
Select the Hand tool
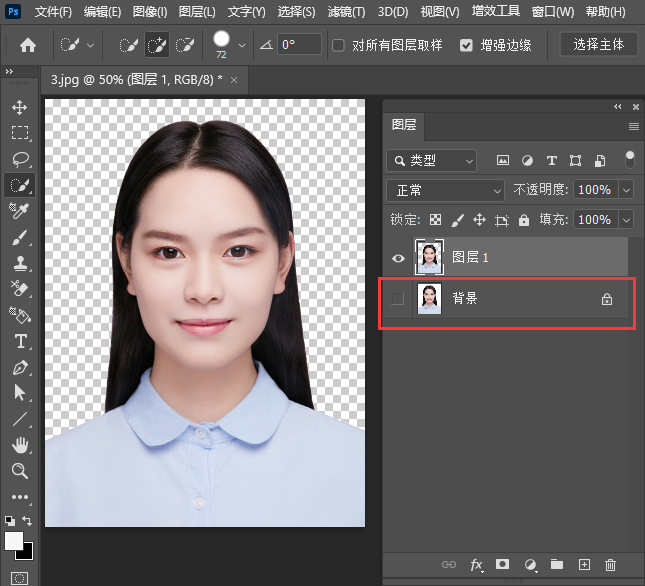pos(20,445)
